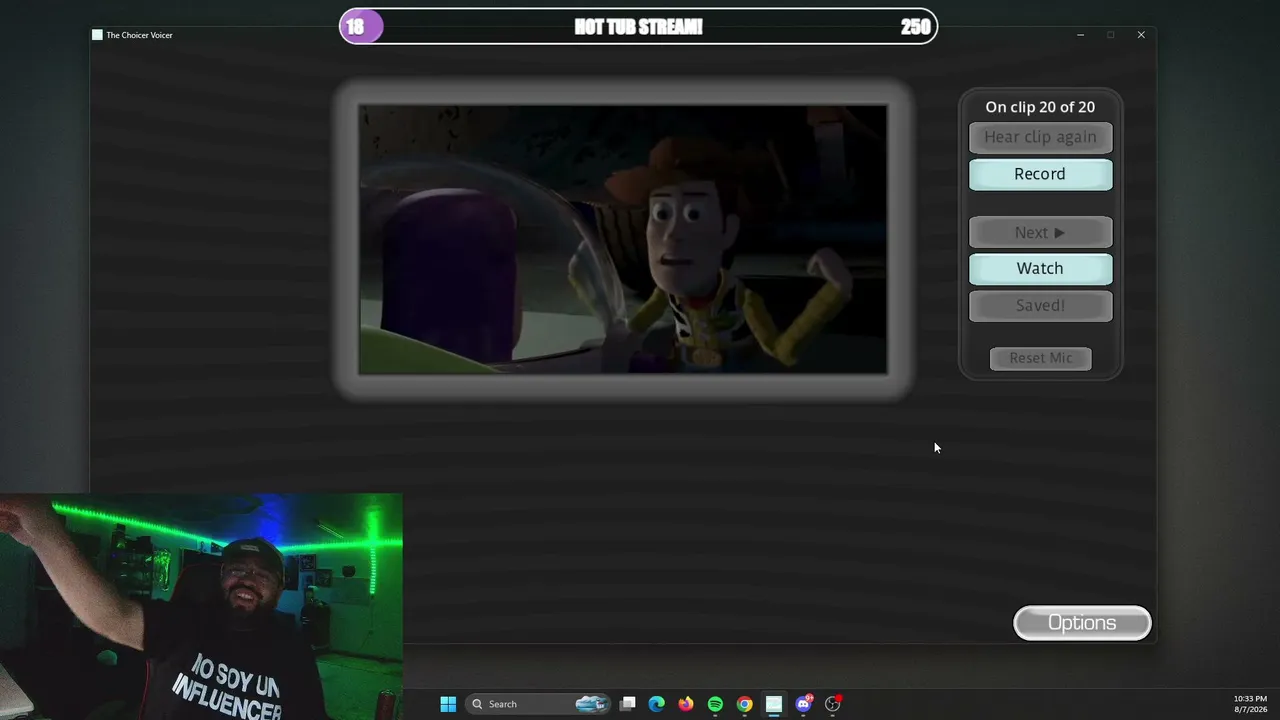Launch Microsoft Edge from the taskbar

click(656, 704)
